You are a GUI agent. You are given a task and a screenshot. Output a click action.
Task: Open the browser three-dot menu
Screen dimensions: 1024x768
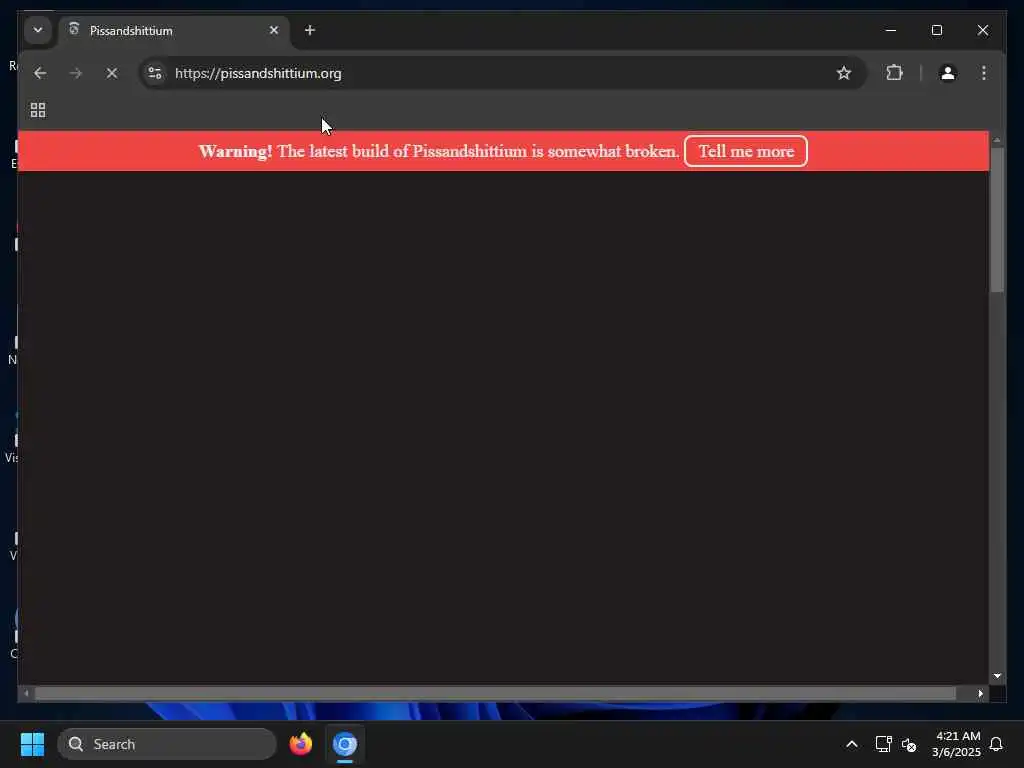(x=984, y=73)
